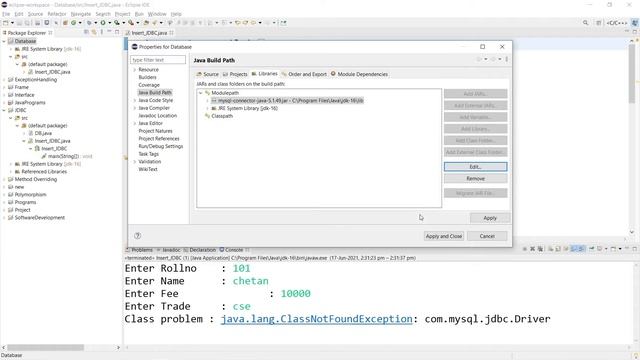640x360 pixels.
Task: Click the Pin Editor icon at toolbar end
Action: pos(283,23)
